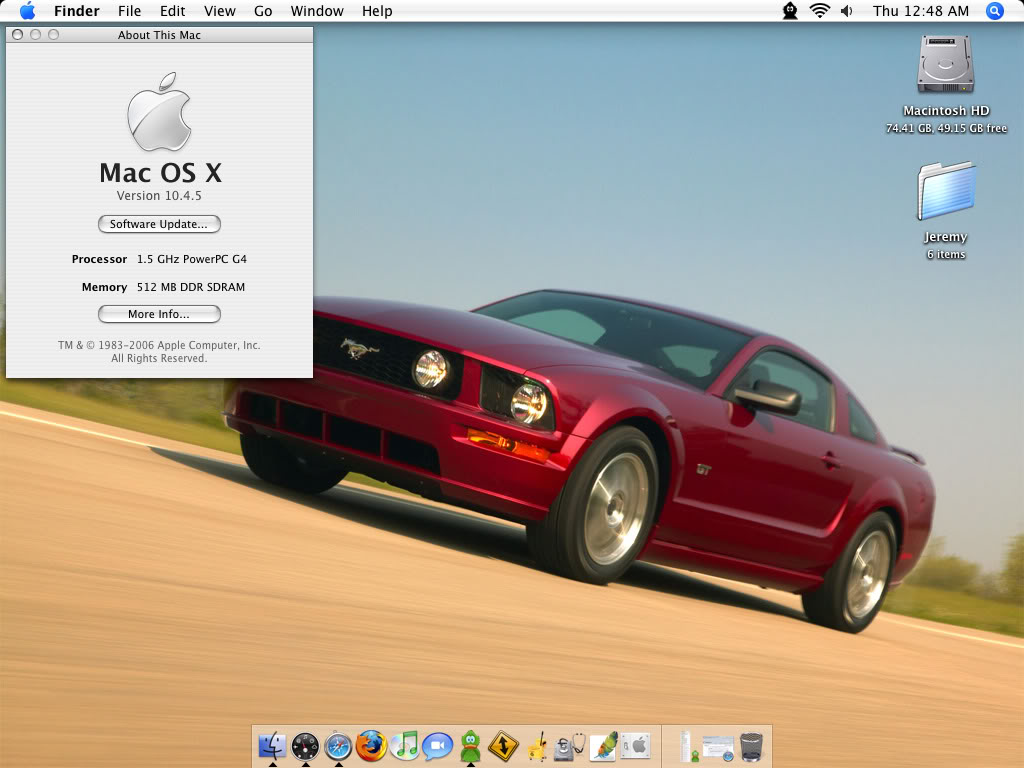Launch Safari from the Dock

pos(338,746)
